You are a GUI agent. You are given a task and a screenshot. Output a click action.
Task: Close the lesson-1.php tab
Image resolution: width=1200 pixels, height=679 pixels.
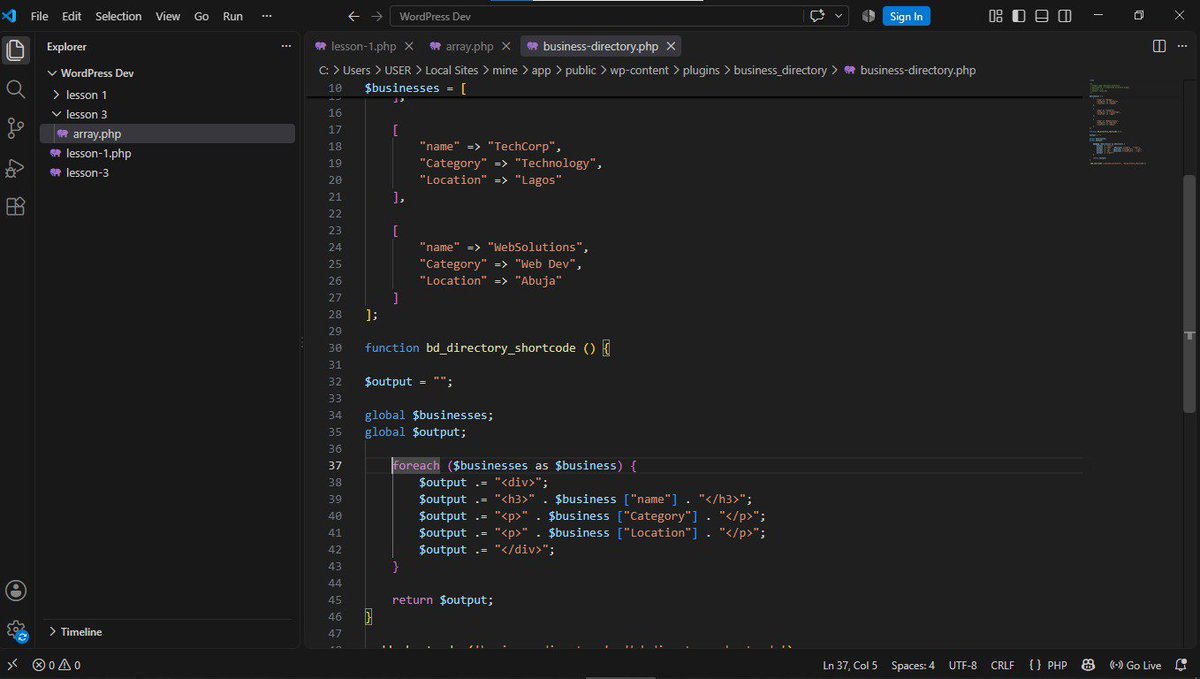pos(409,46)
